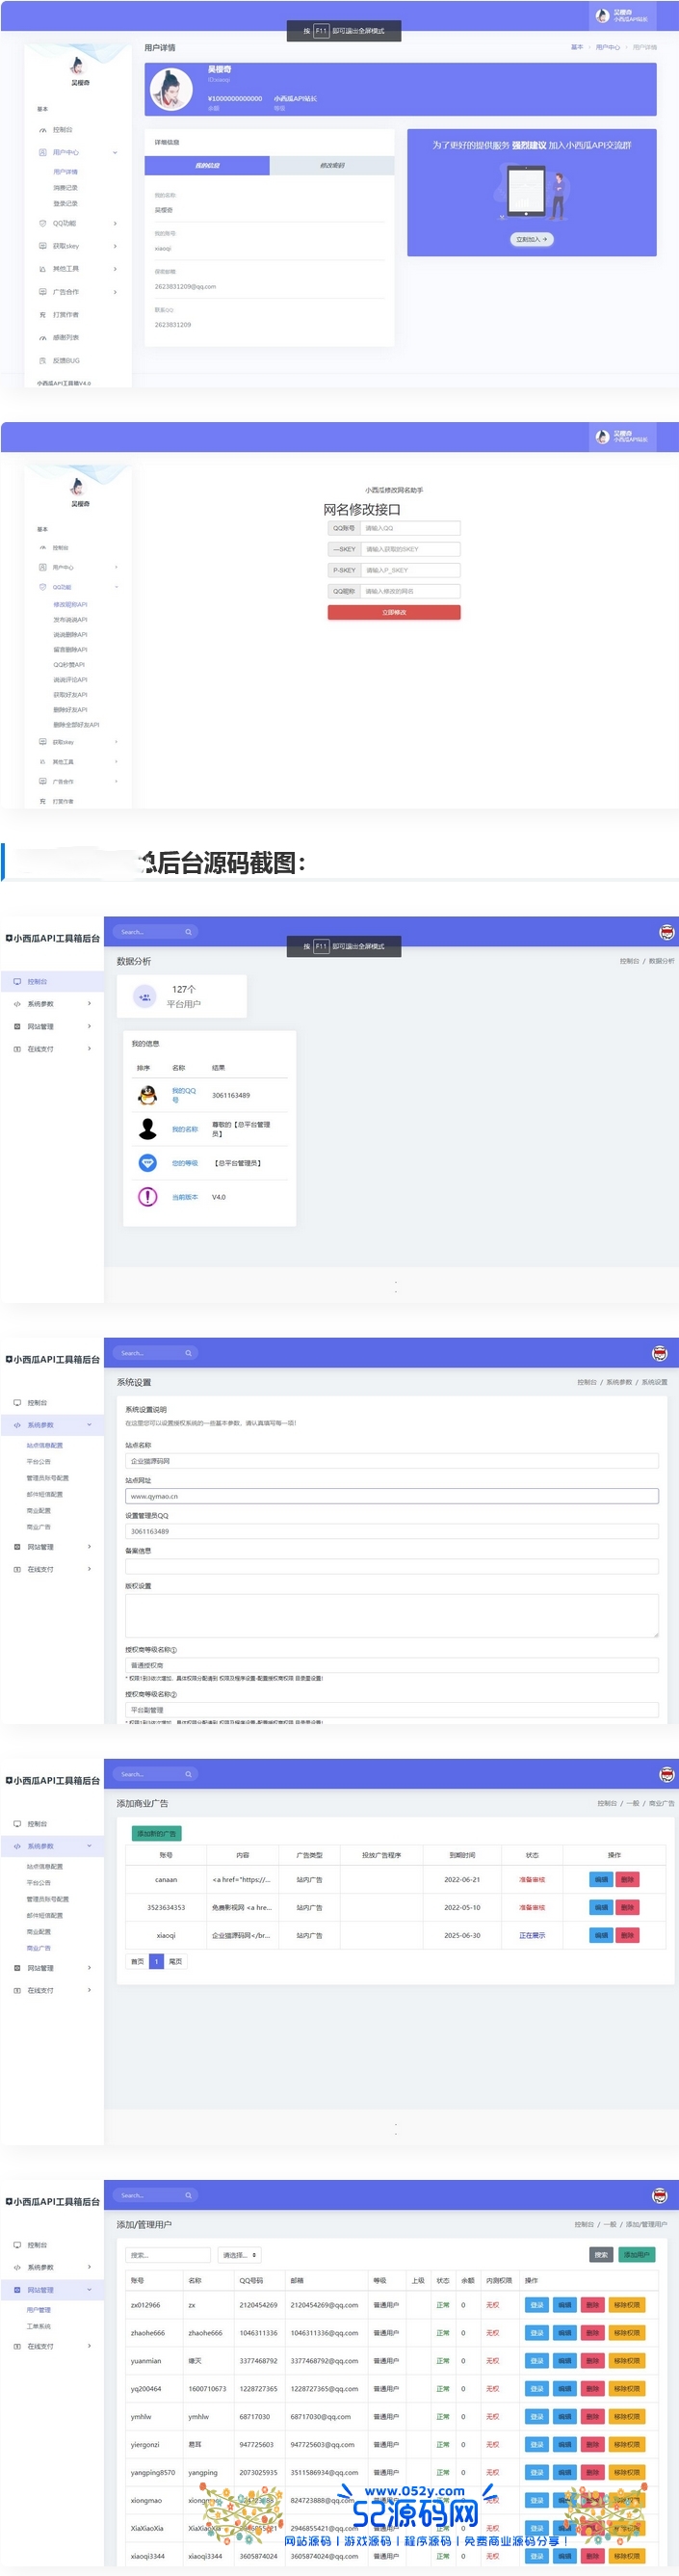Screen dimensions: 679x2576
Task: Click the blue diamond 您的等级 icon
Action: pyautogui.click(x=147, y=1163)
